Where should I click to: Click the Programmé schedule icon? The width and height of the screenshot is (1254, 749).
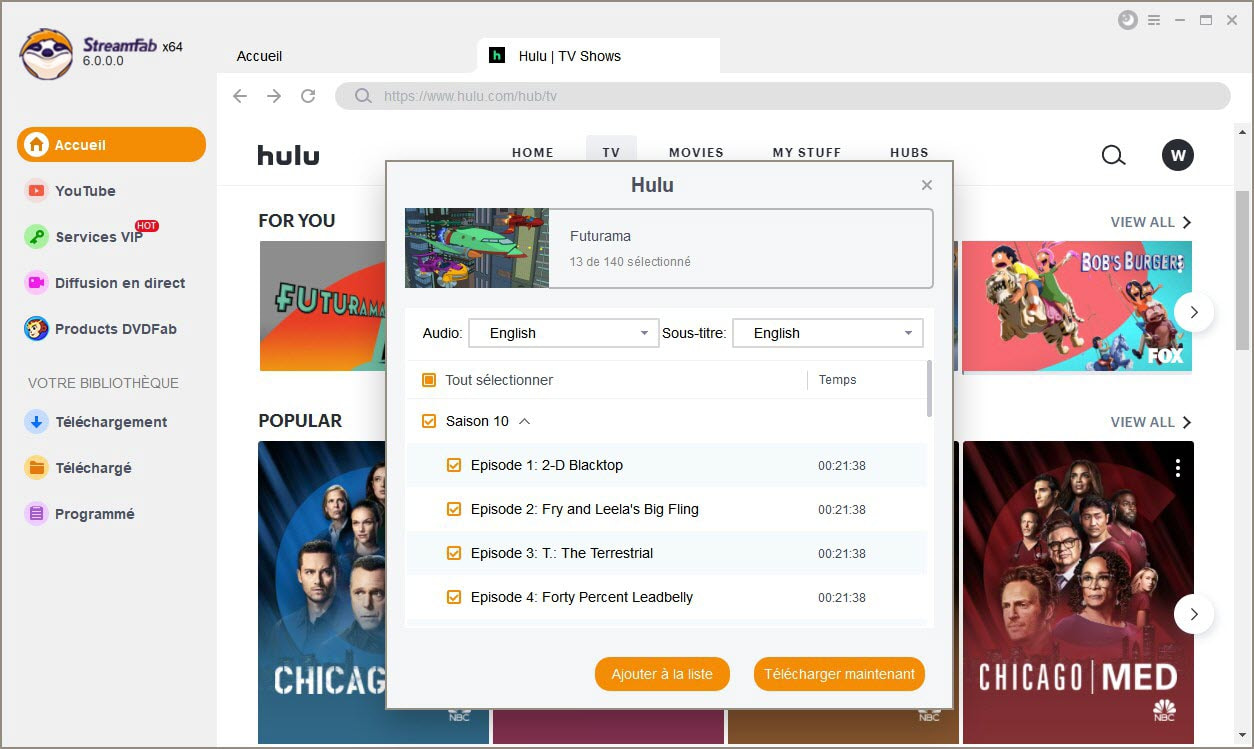[36, 514]
